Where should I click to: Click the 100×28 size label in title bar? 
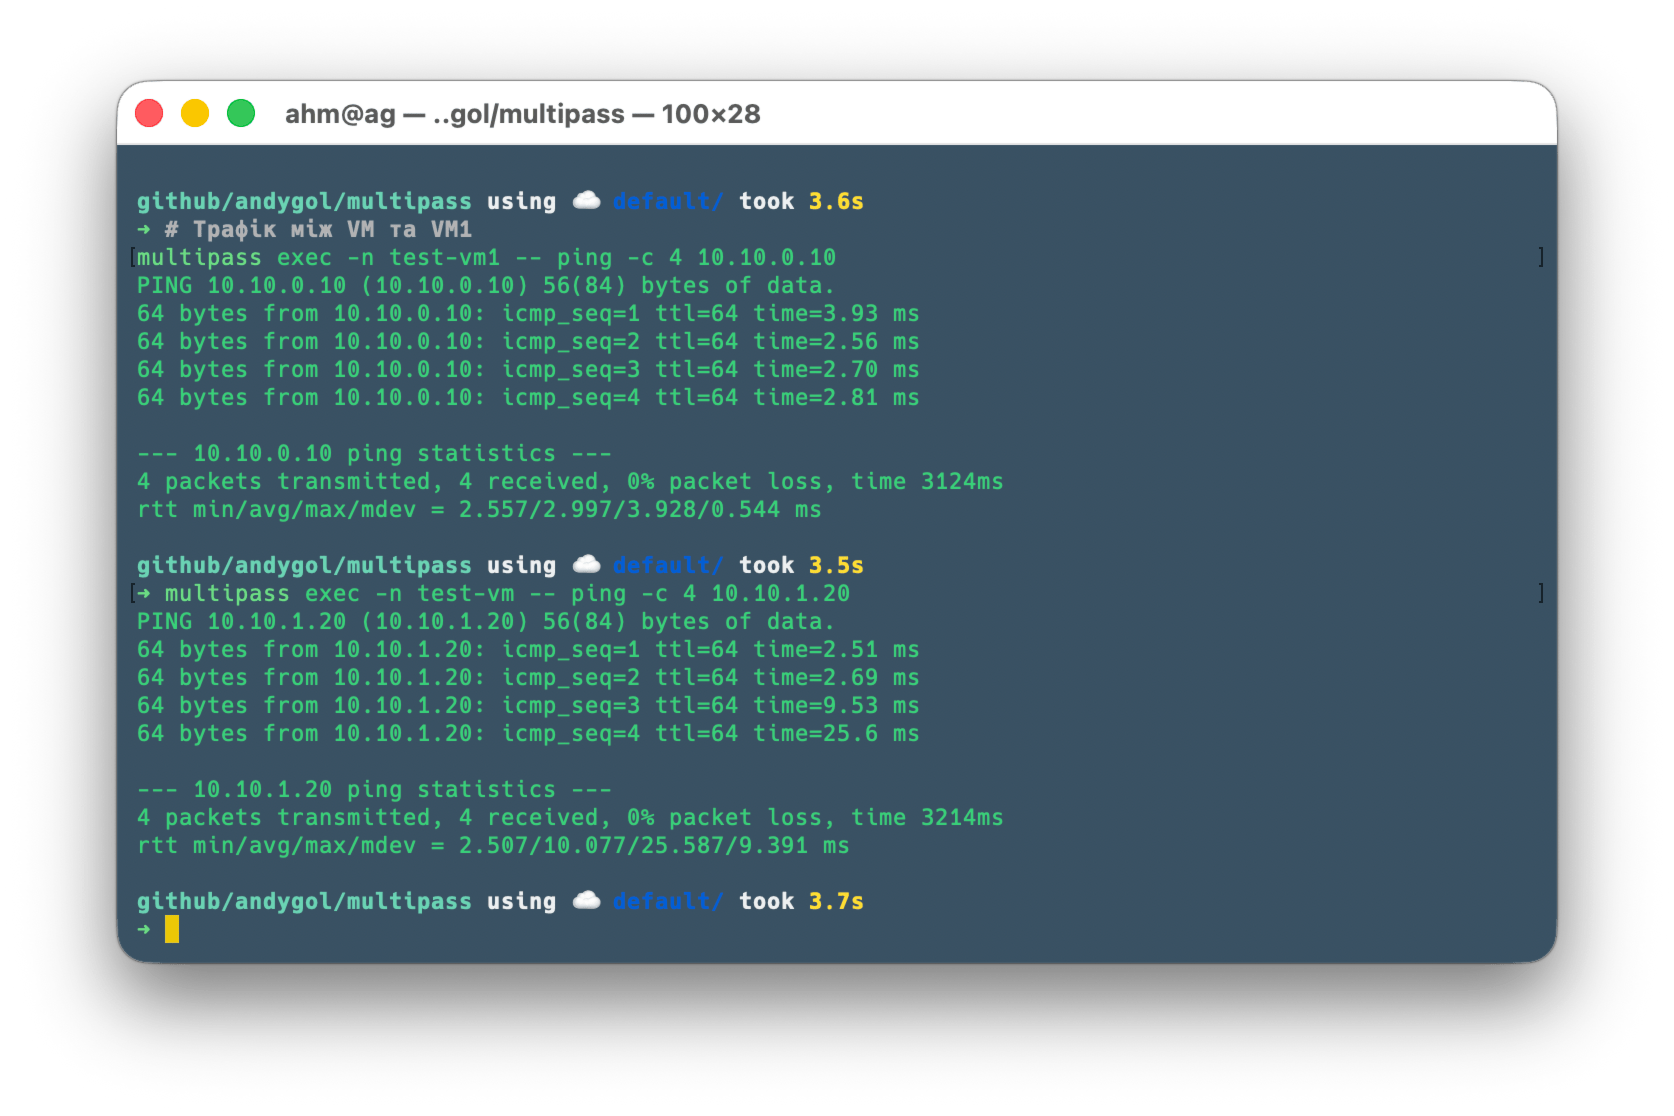[710, 113]
